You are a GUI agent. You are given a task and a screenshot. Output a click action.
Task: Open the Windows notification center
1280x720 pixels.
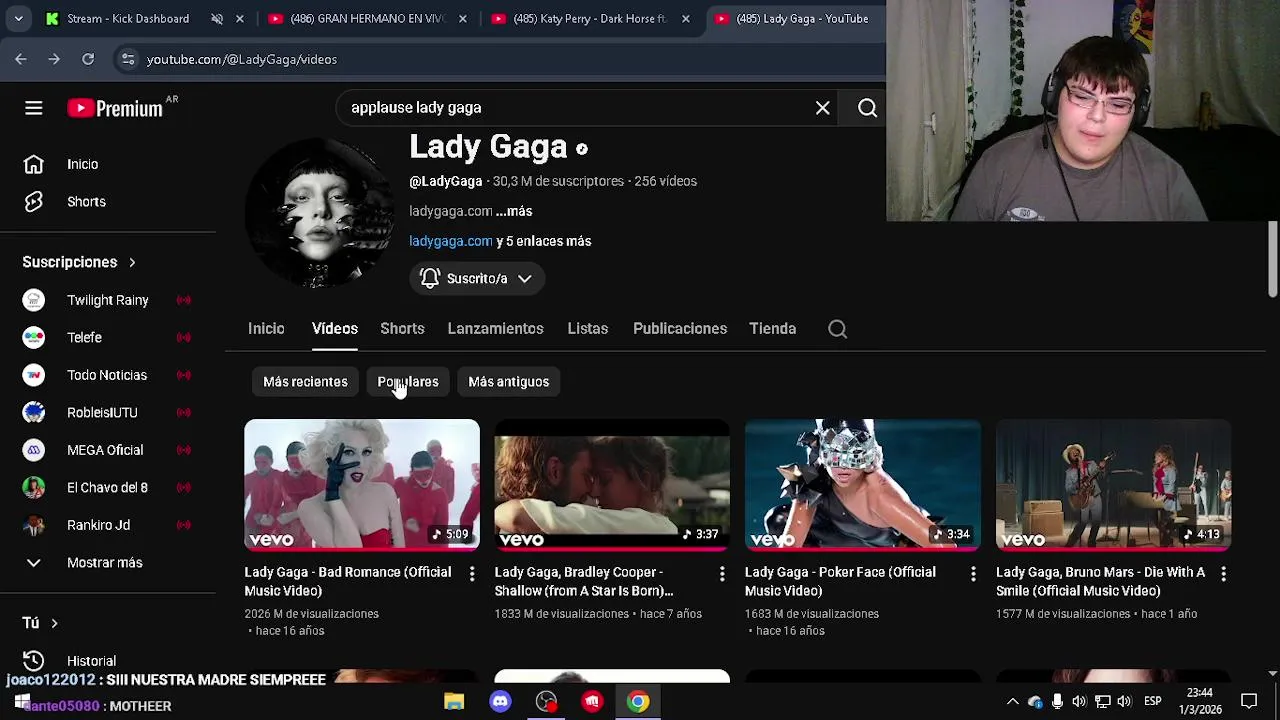click(1249, 701)
